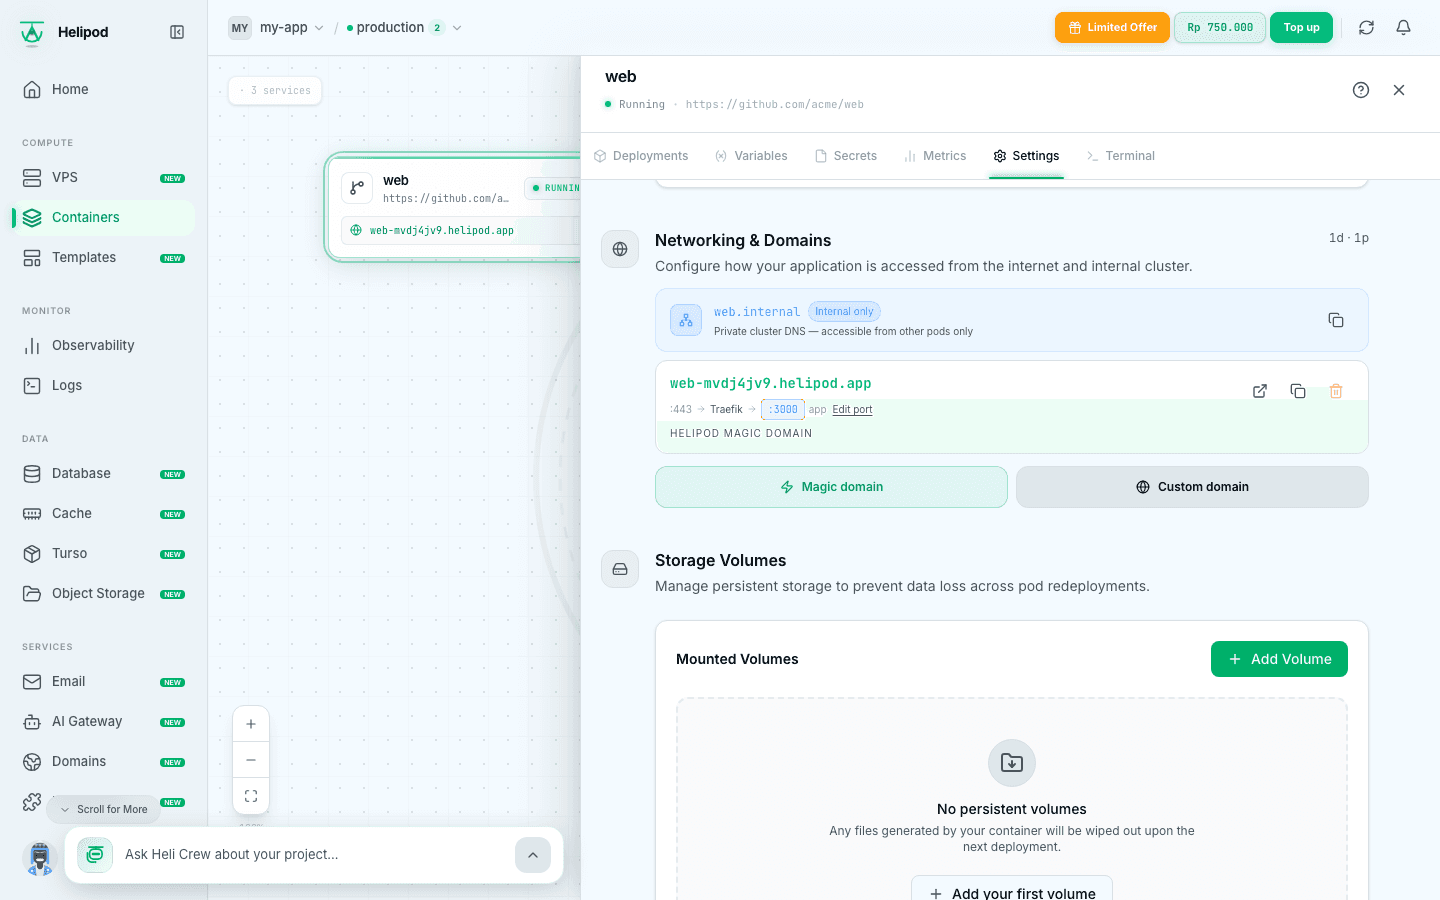Open Observability in the sidebar
The height and width of the screenshot is (900, 1440).
pos(102,345)
